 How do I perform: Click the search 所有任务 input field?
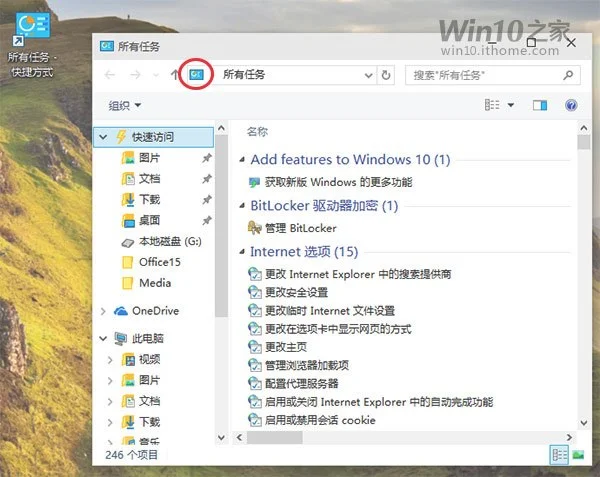(485, 75)
